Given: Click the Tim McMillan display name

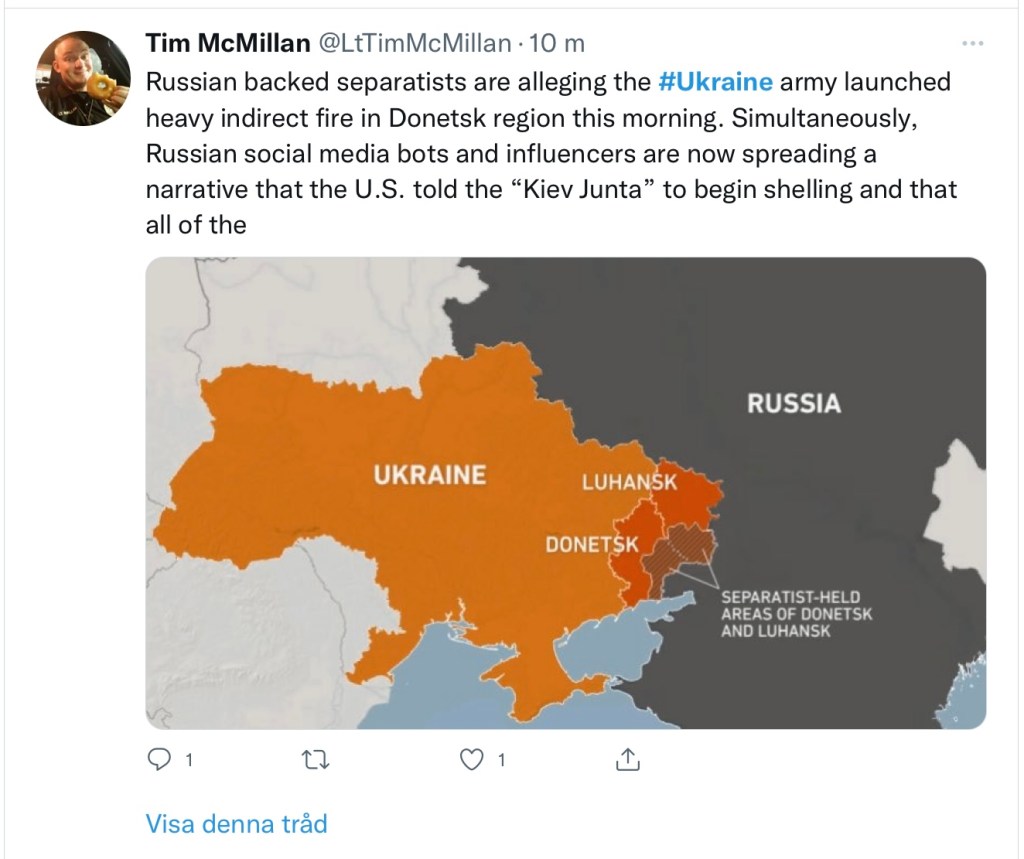Looking at the screenshot, I should coord(227,43).
